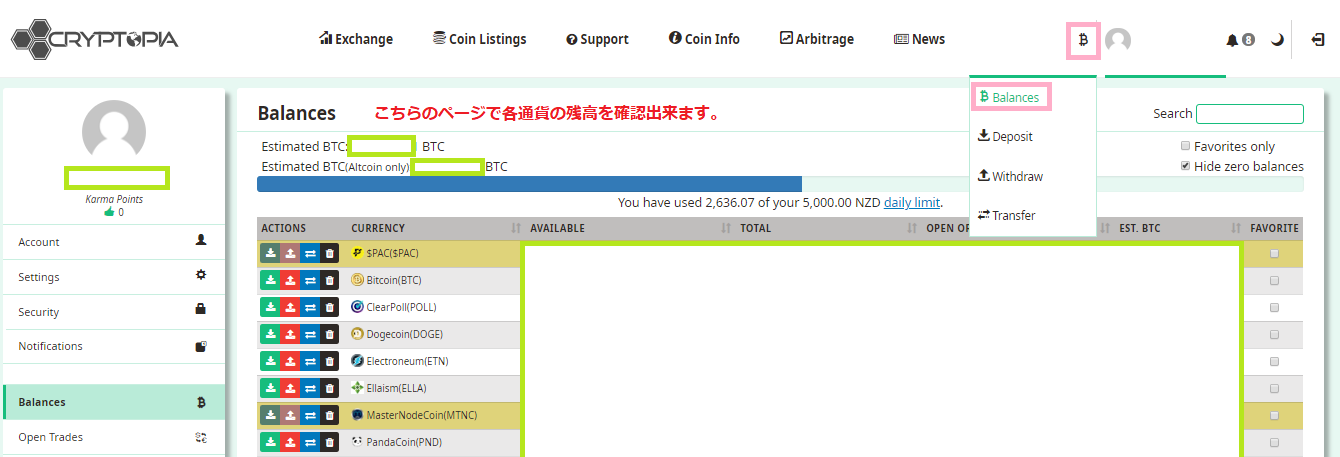This screenshot has height=457, width=1340.
Task: Open the Exchange menu
Action: [x=356, y=39]
